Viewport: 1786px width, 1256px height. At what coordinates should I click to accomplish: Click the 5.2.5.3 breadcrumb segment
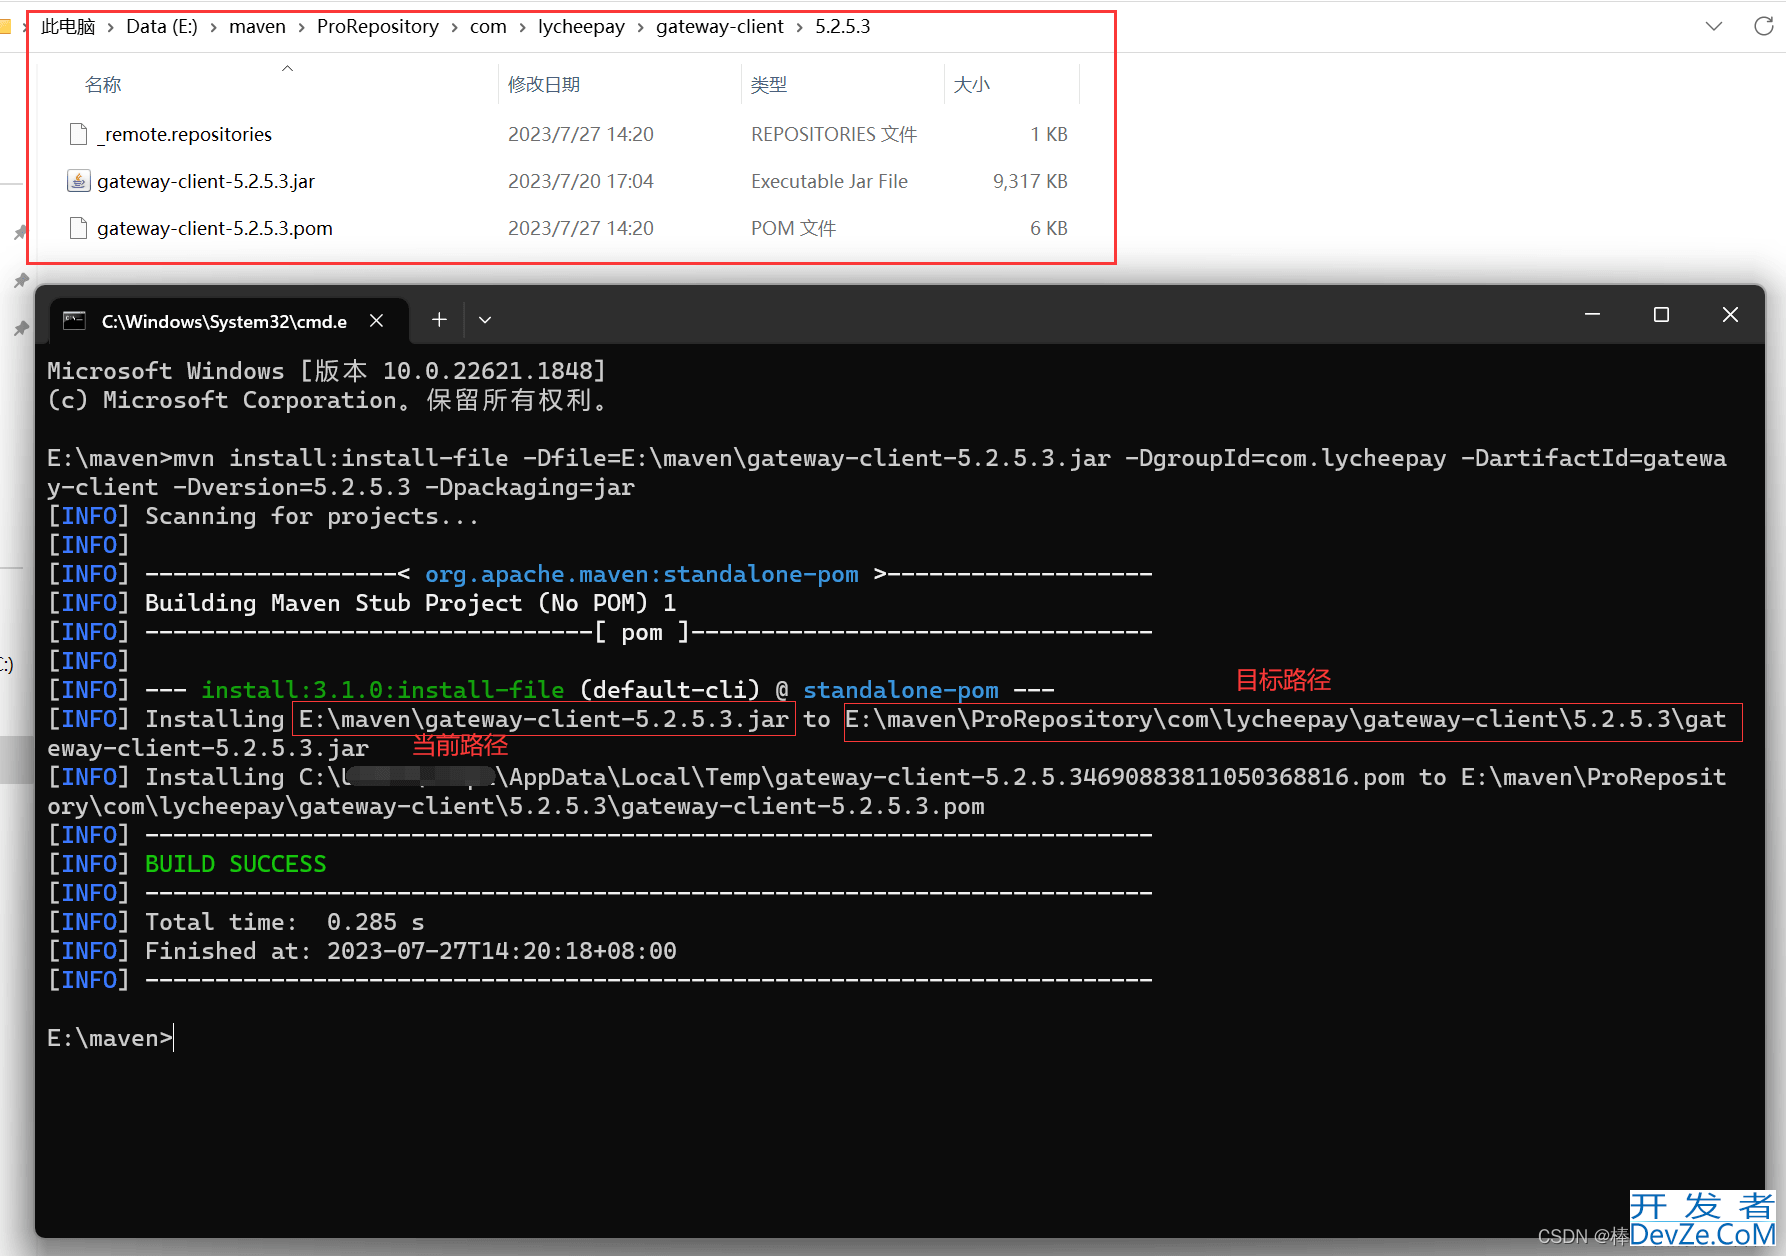coord(842,27)
